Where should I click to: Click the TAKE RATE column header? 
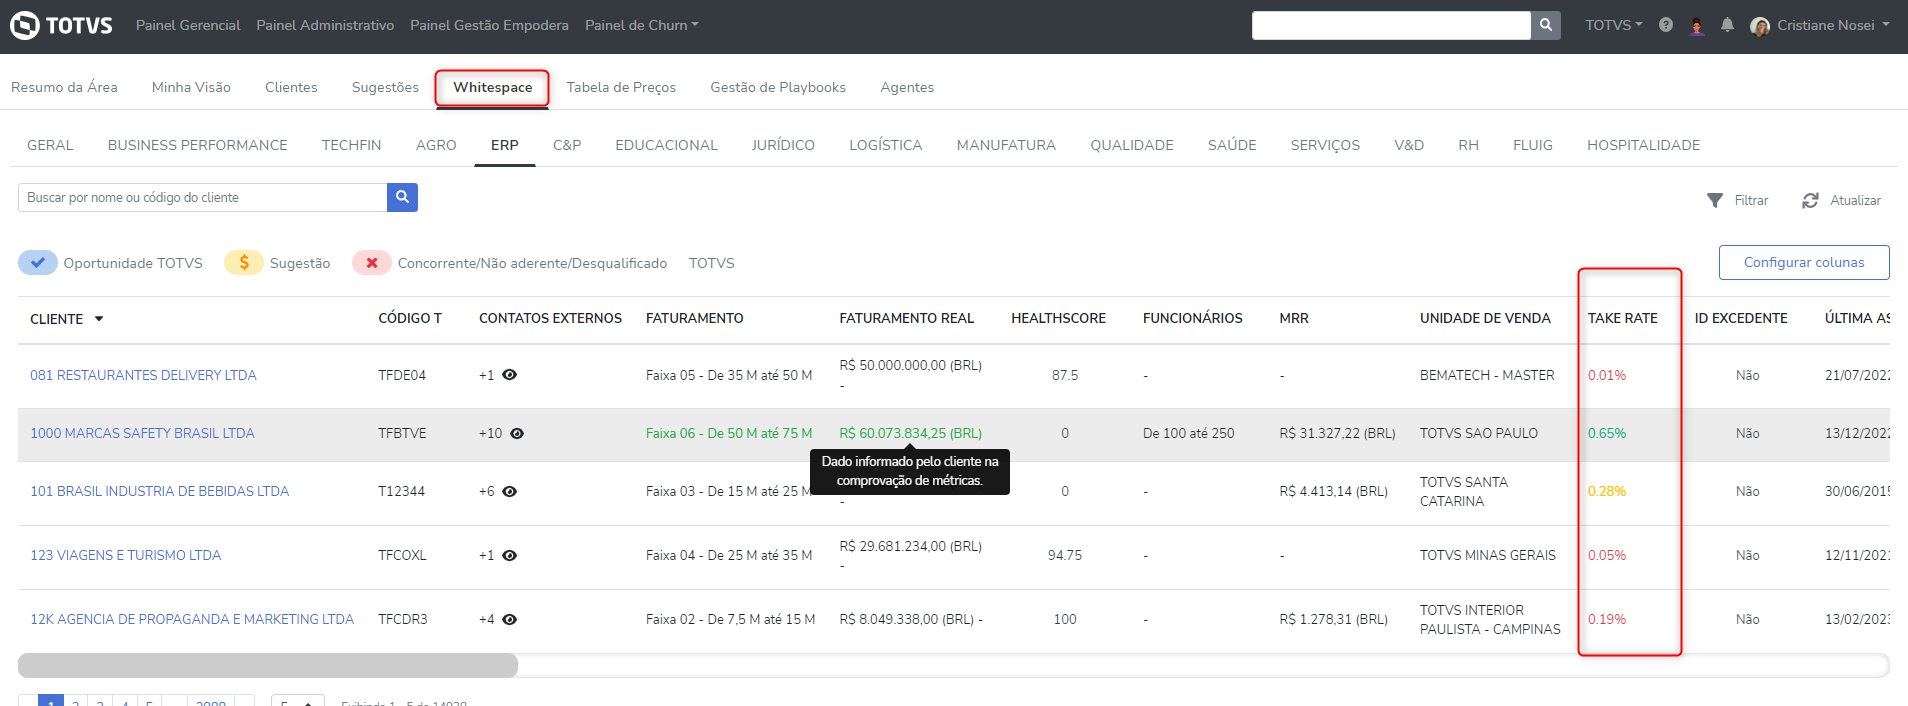click(1622, 318)
